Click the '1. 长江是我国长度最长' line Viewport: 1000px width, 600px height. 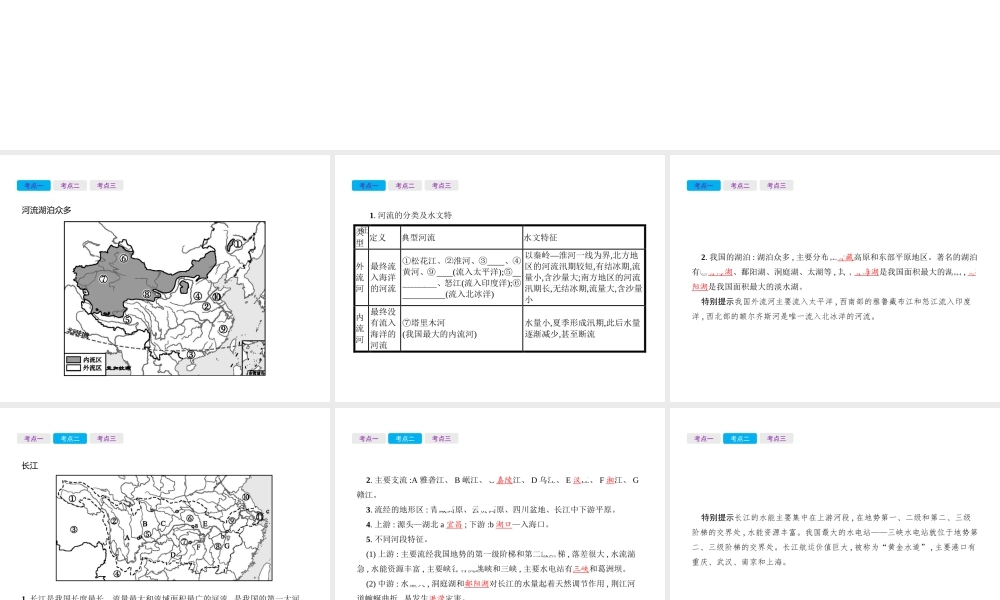coord(161,597)
